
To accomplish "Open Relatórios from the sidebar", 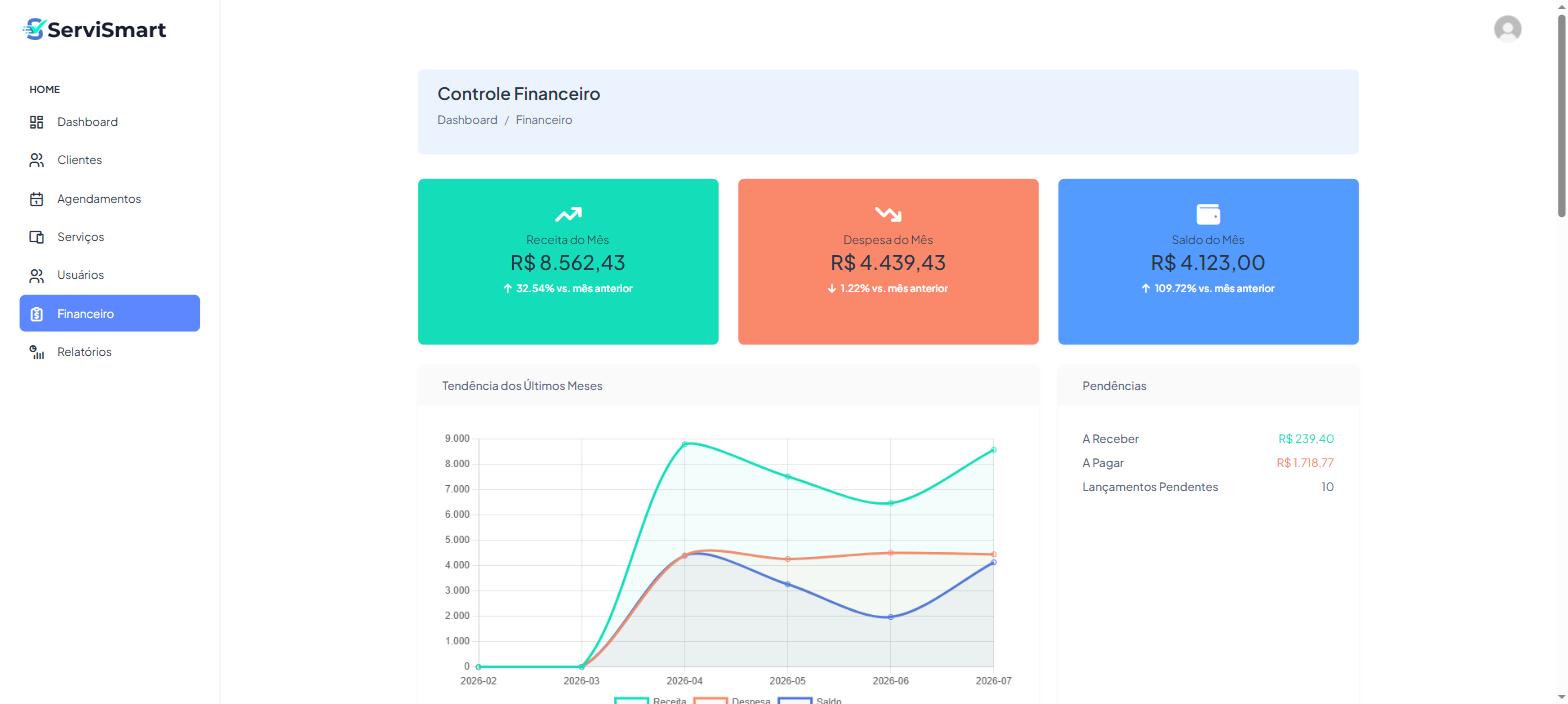I will [110, 352].
